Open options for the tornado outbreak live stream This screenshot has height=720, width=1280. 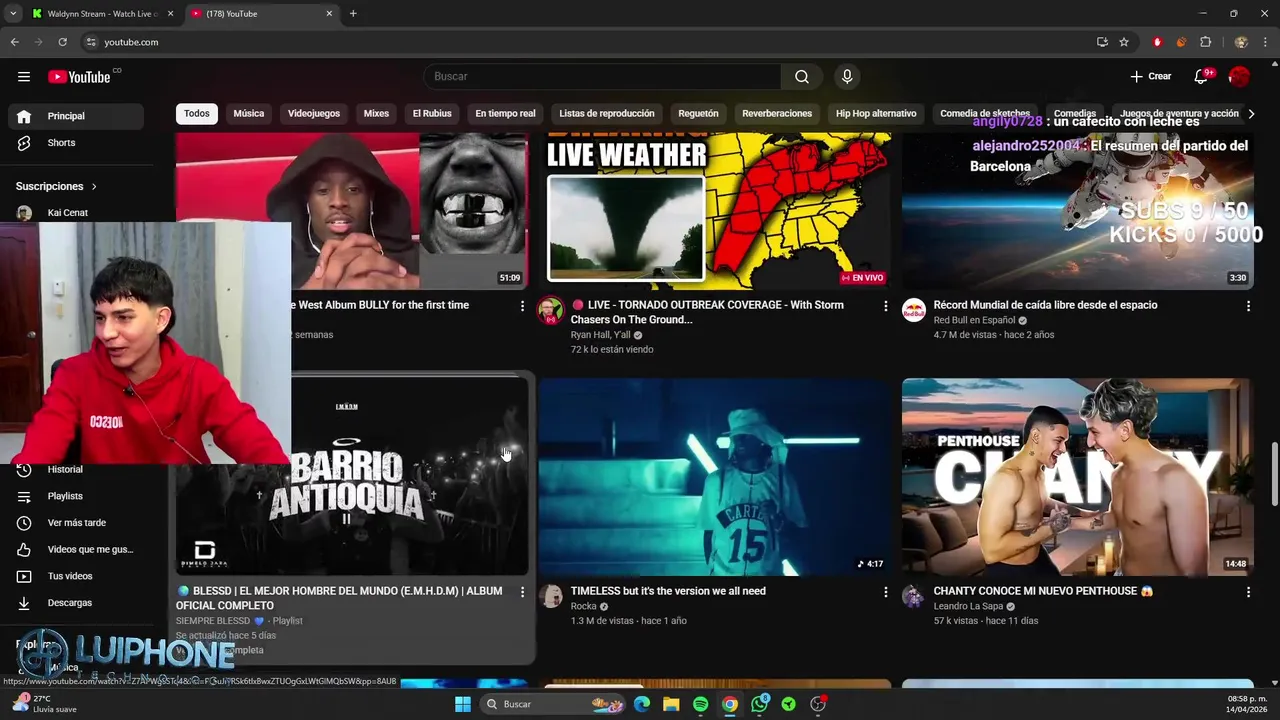[x=885, y=306]
